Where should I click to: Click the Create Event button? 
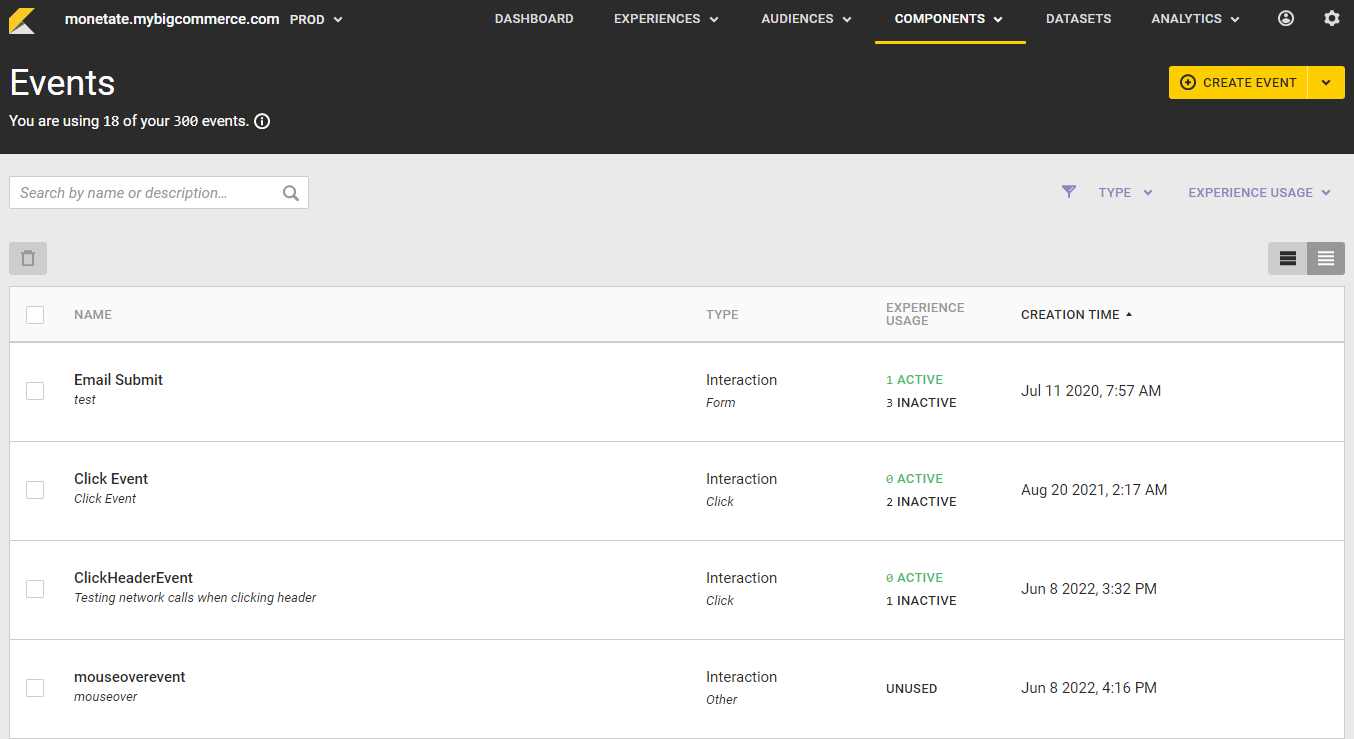point(1238,83)
